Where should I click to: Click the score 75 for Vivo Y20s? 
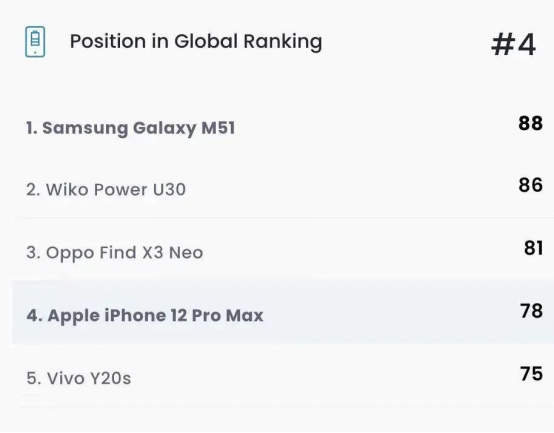point(531,374)
